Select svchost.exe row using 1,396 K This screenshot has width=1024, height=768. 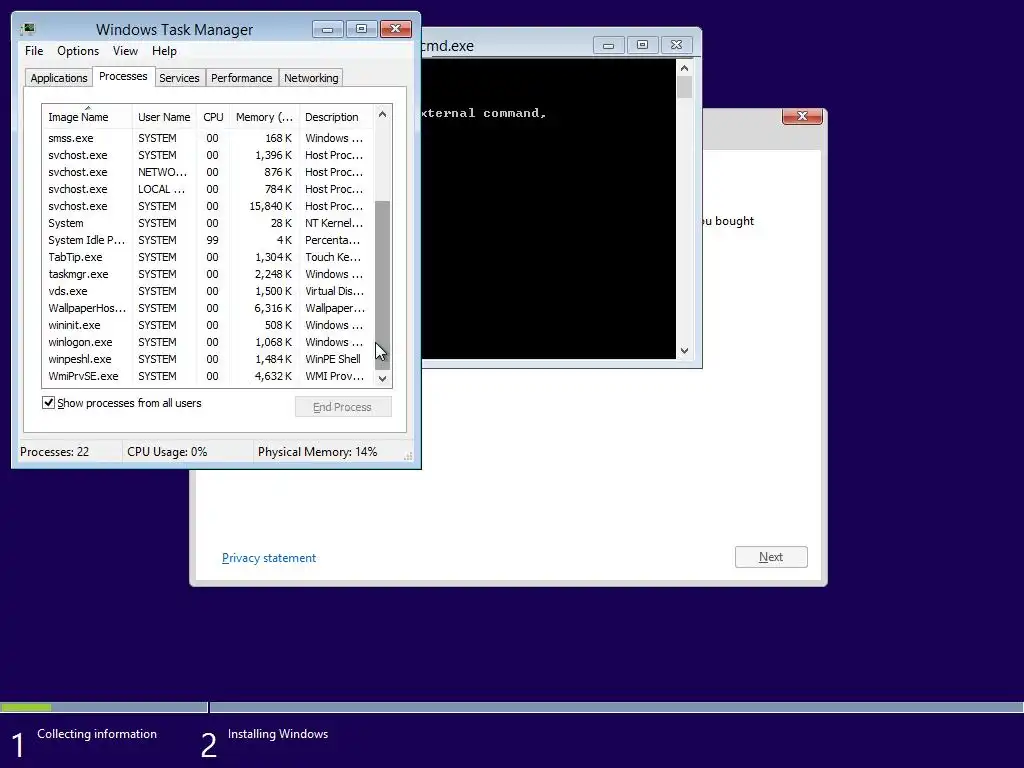point(208,155)
